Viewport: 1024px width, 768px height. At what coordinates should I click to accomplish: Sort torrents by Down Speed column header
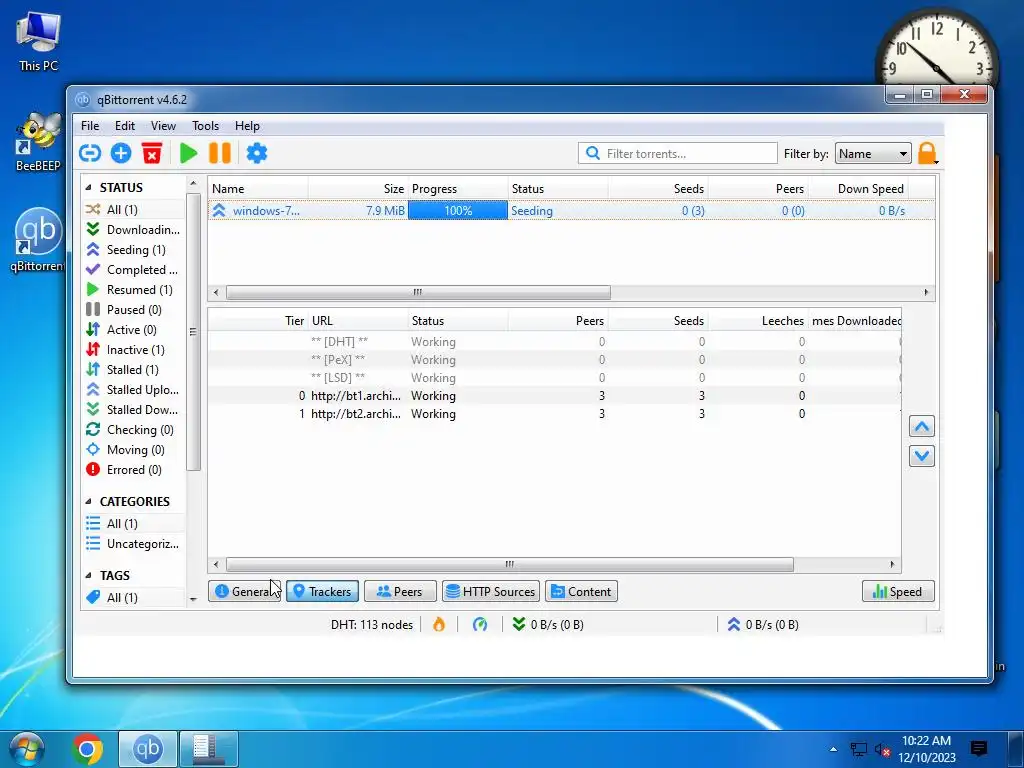[x=858, y=189]
